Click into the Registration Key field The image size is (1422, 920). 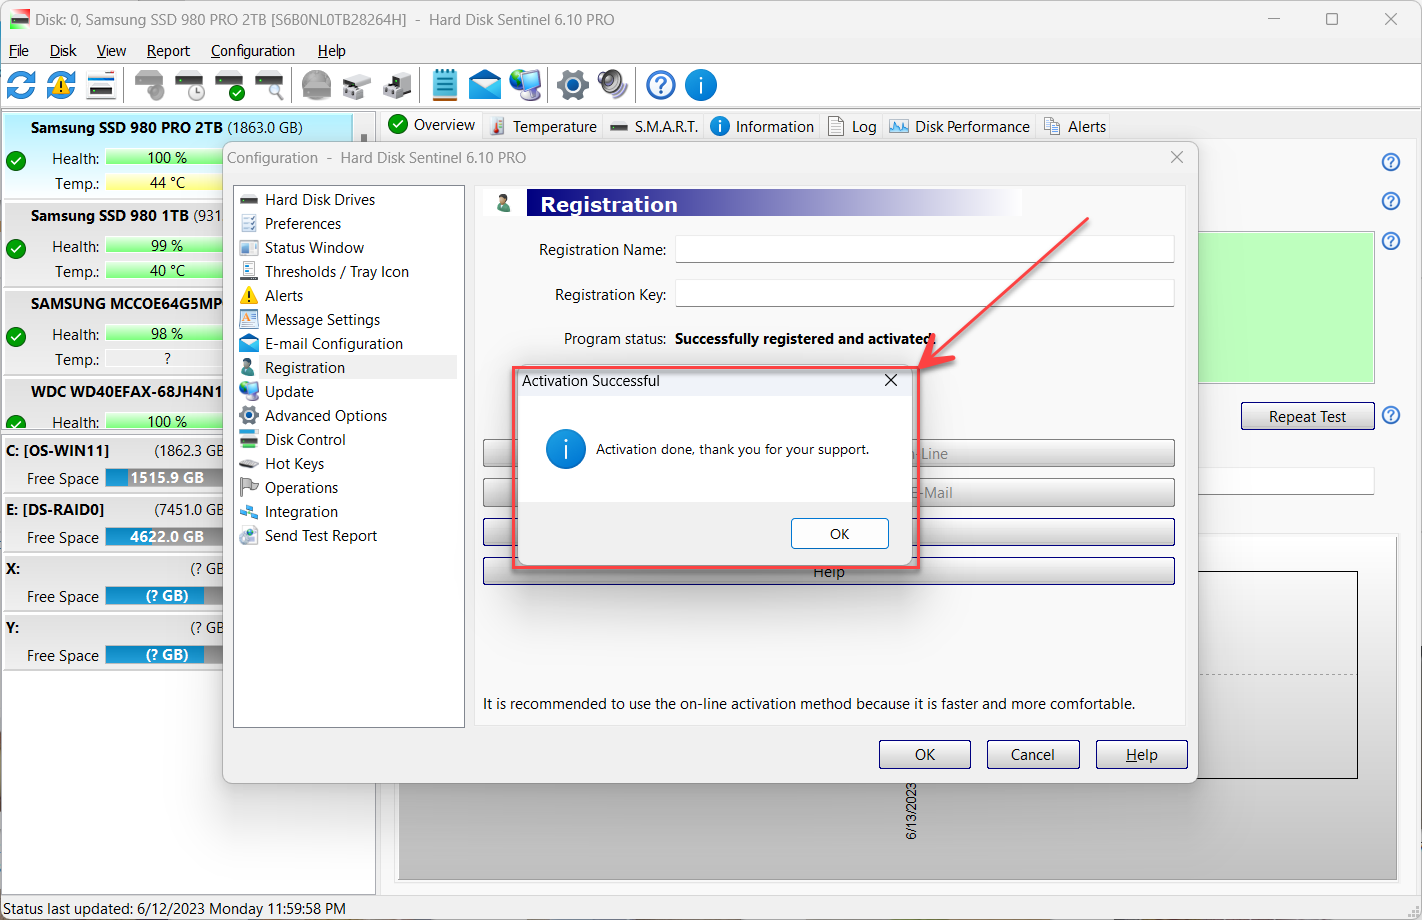[x=925, y=293]
